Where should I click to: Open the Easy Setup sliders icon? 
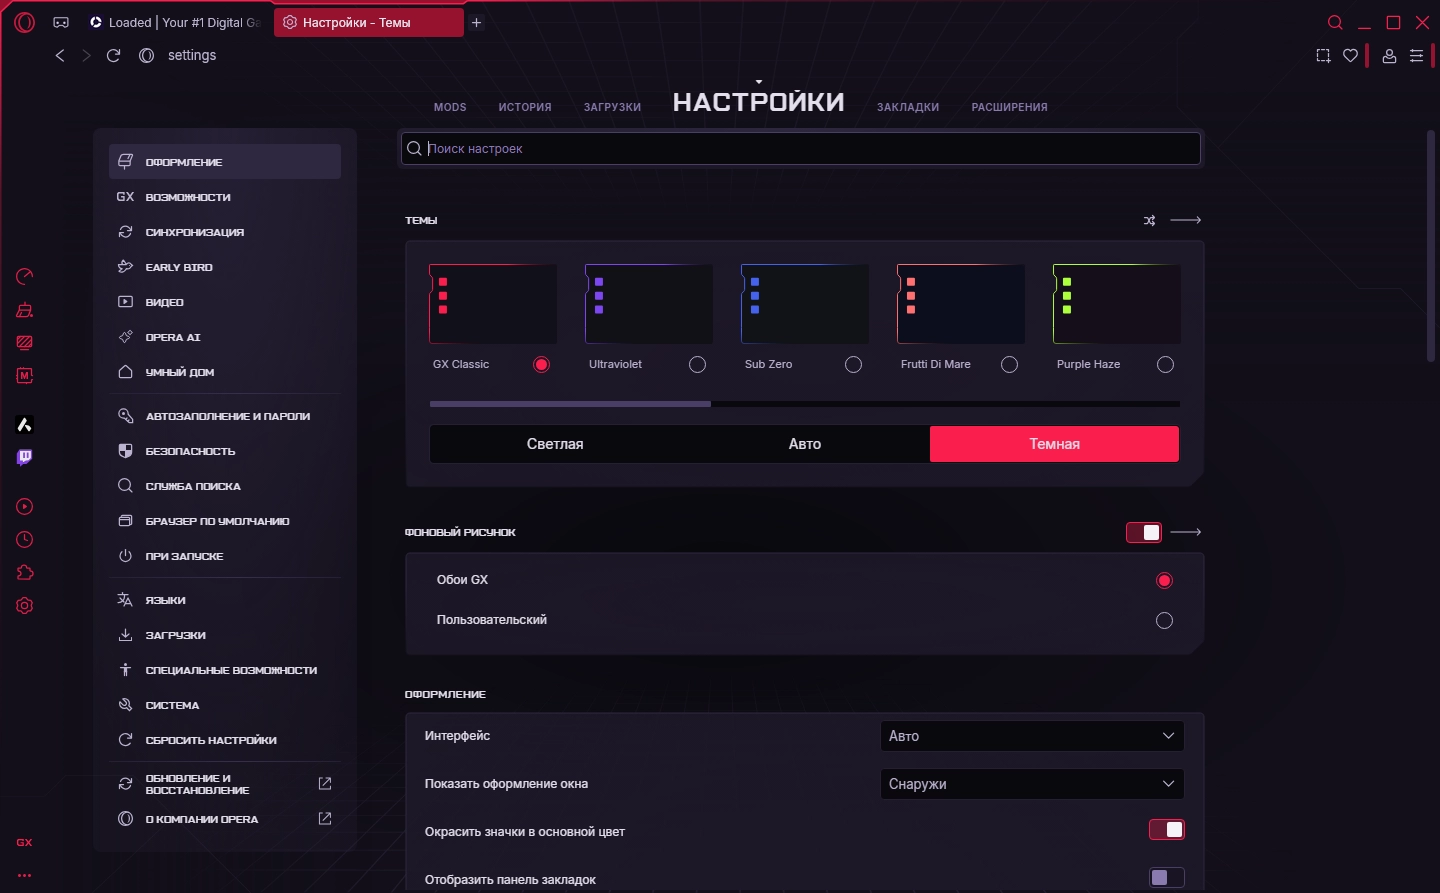click(x=1417, y=56)
